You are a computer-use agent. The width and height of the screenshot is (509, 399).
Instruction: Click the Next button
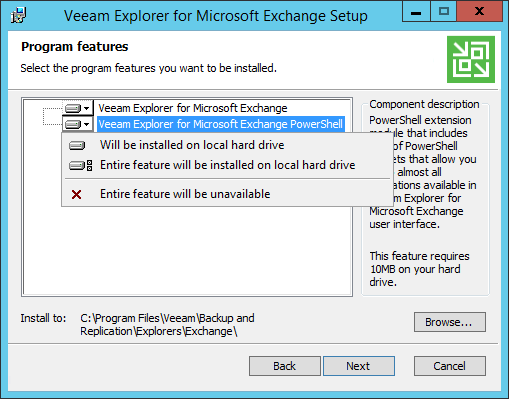(x=359, y=366)
